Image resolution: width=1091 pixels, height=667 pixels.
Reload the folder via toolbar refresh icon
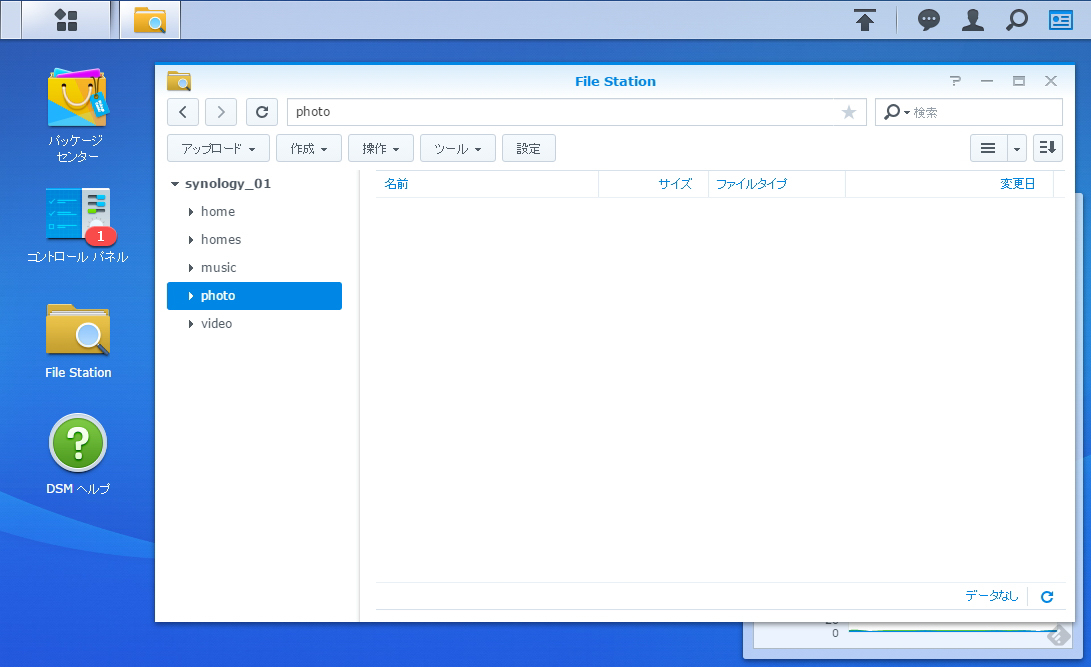pos(262,112)
